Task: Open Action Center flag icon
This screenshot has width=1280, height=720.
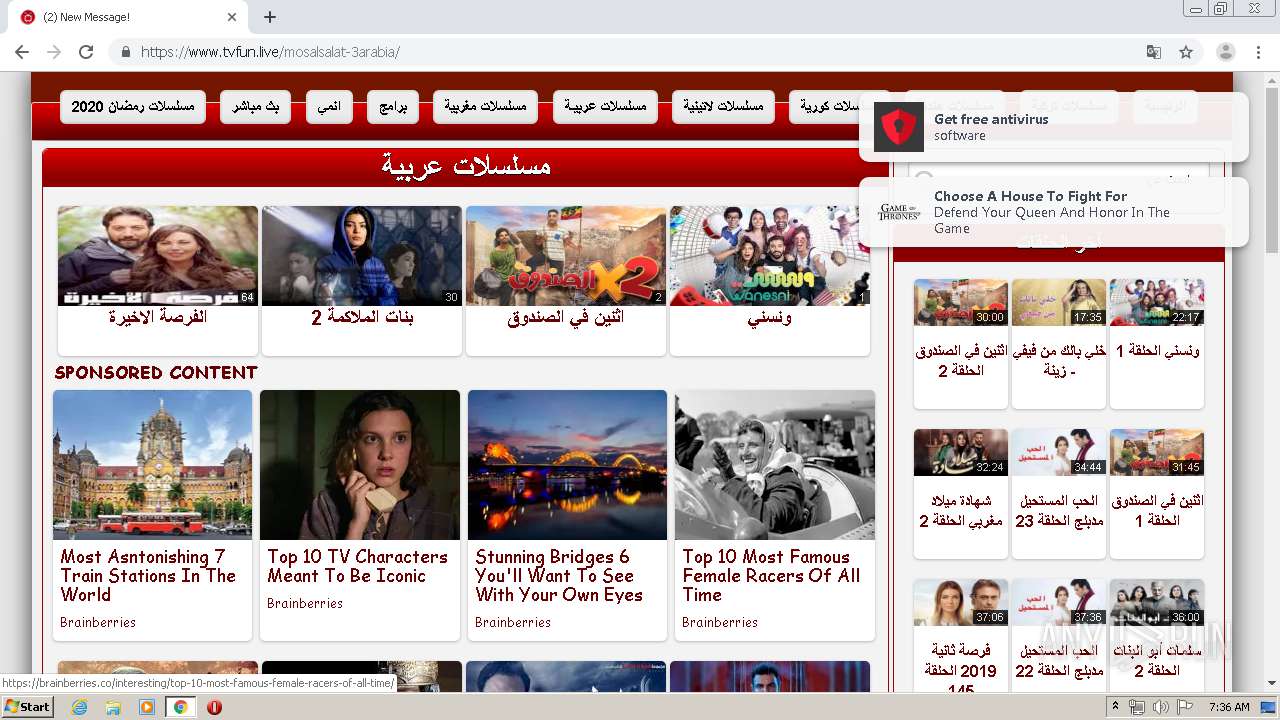Action: [1184, 707]
